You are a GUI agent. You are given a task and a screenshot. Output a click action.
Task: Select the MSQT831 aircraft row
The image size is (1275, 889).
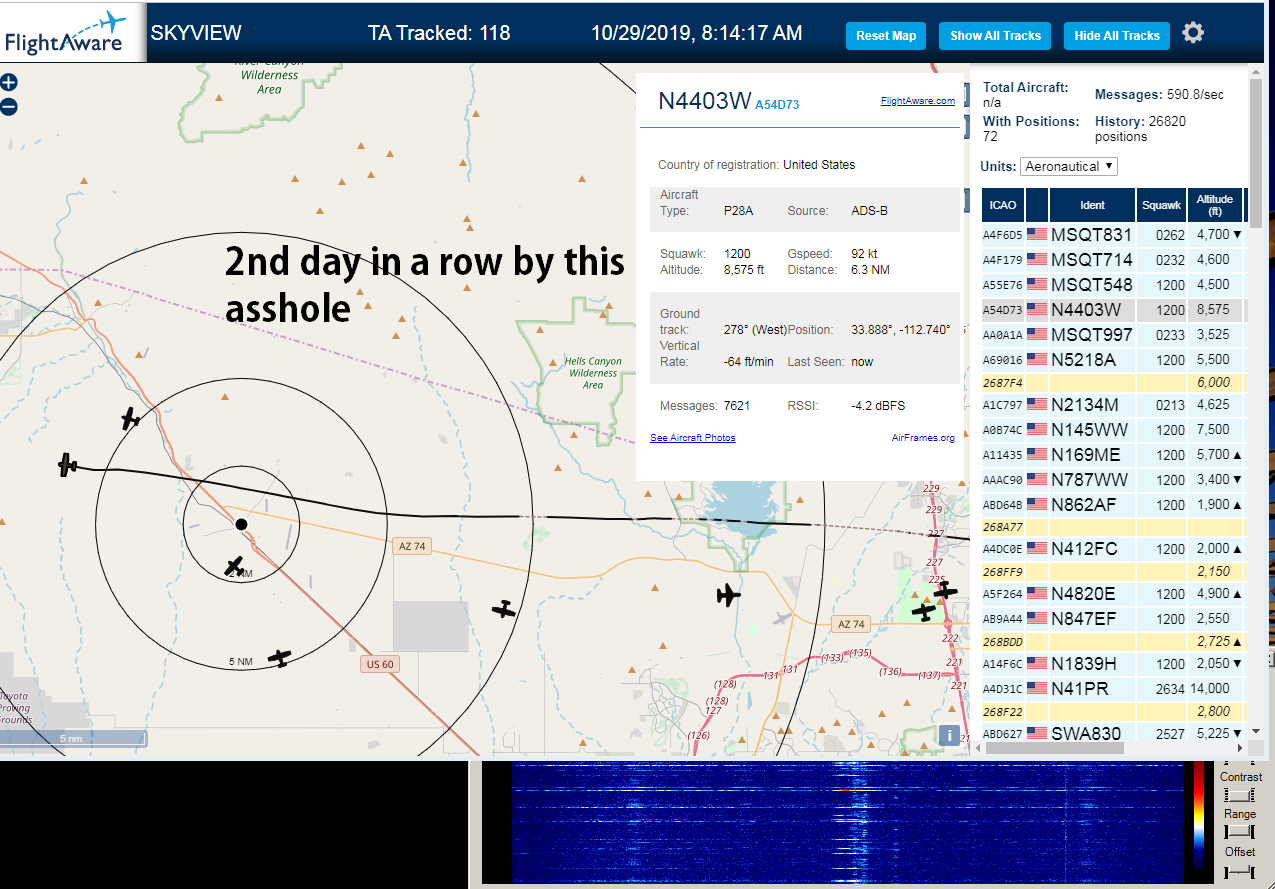click(x=1113, y=235)
